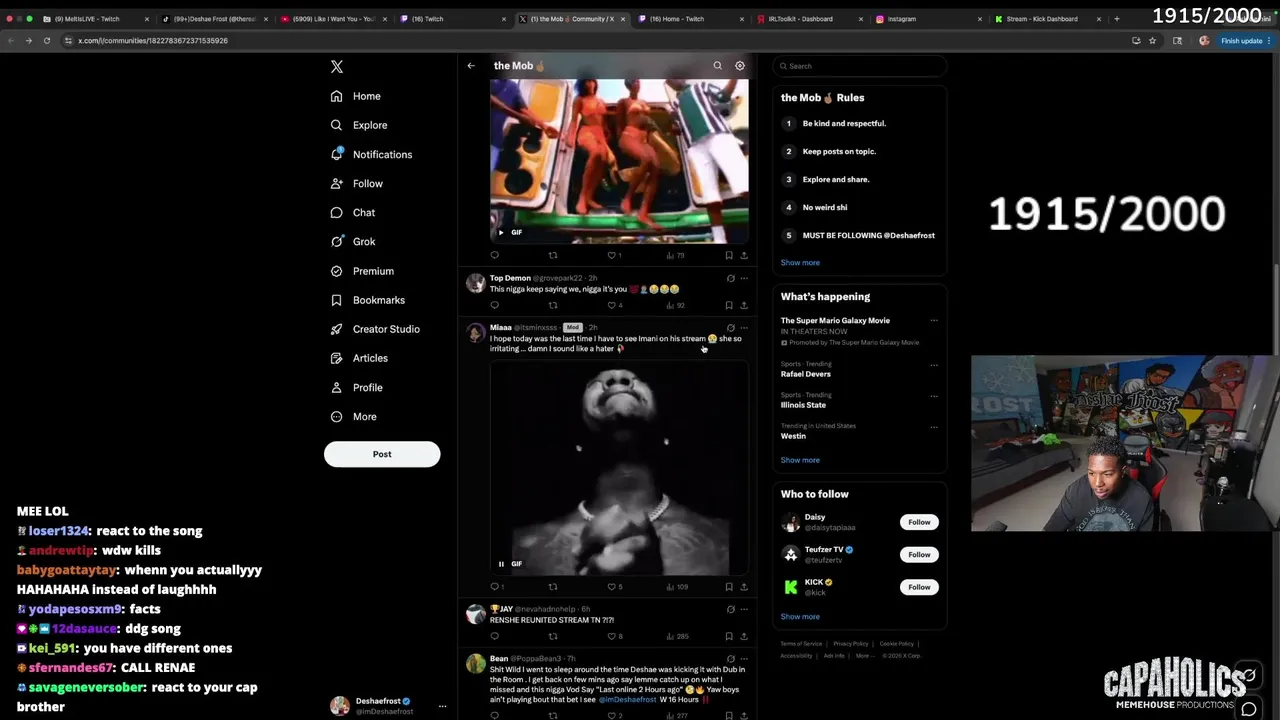Like JAY's RENSHE REUNITED post
The height and width of the screenshot is (720, 1280).
pyautogui.click(x=612, y=636)
